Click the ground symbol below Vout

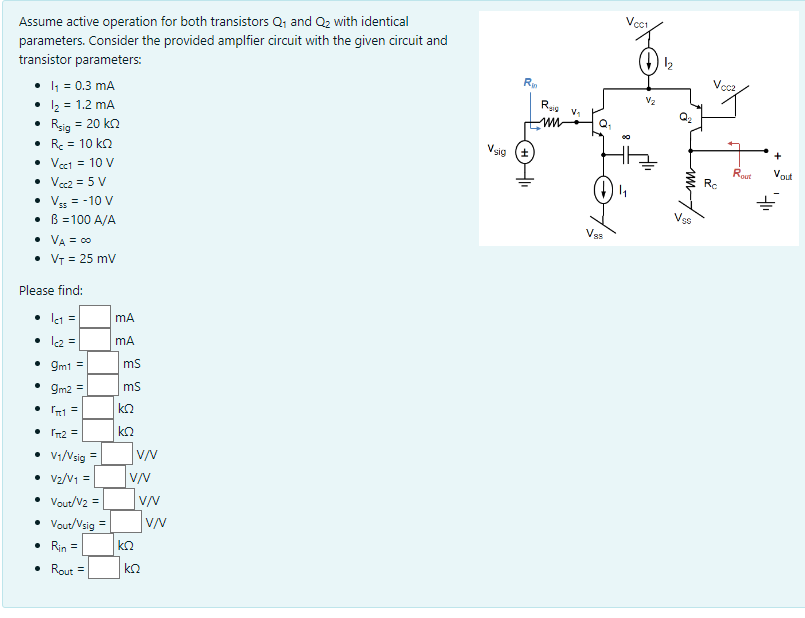click(766, 203)
